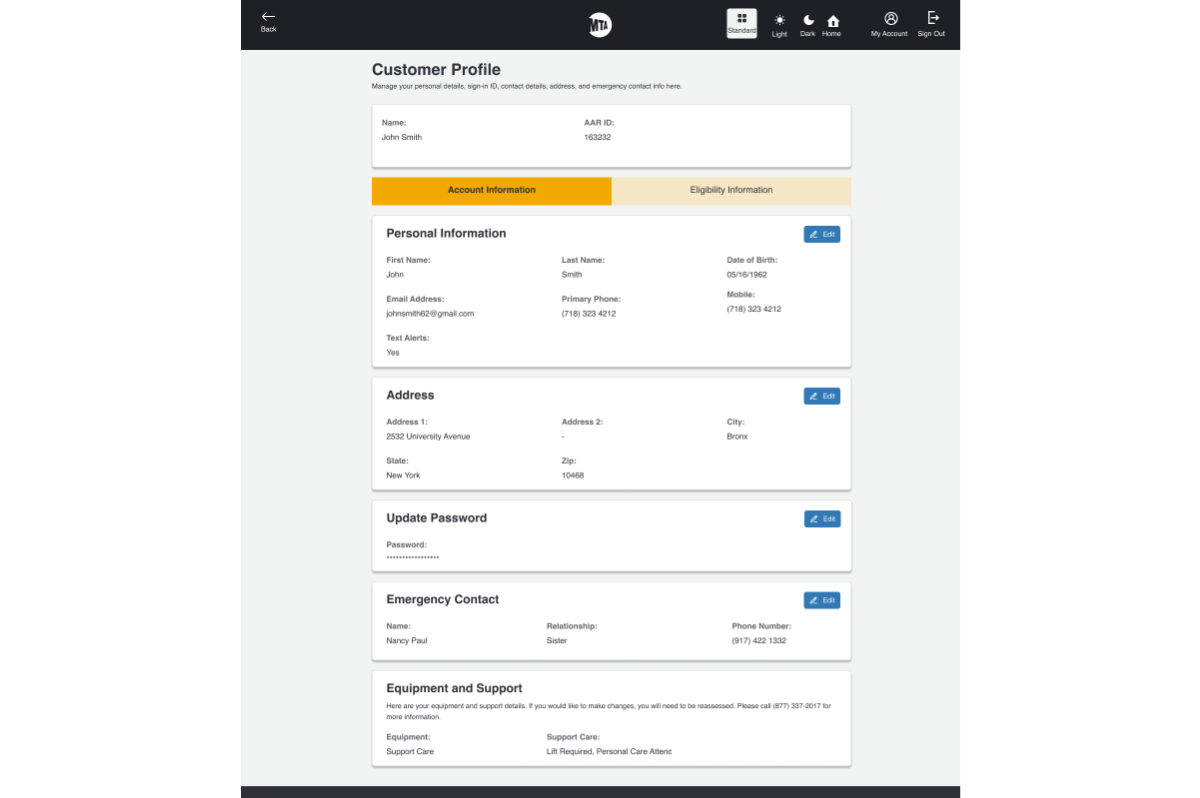Select the Account Information tab
The image size is (1200, 798).
[x=491, y=190]
